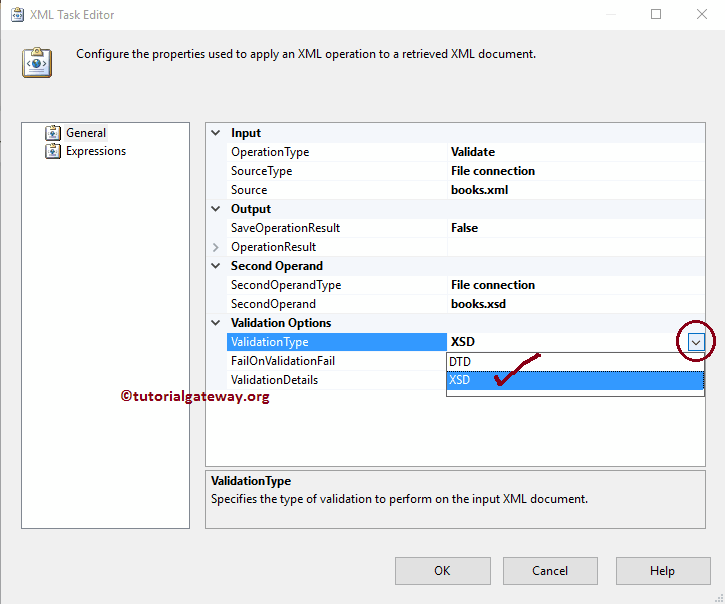Click the XML Task Editor title icon

pos(18,15)
